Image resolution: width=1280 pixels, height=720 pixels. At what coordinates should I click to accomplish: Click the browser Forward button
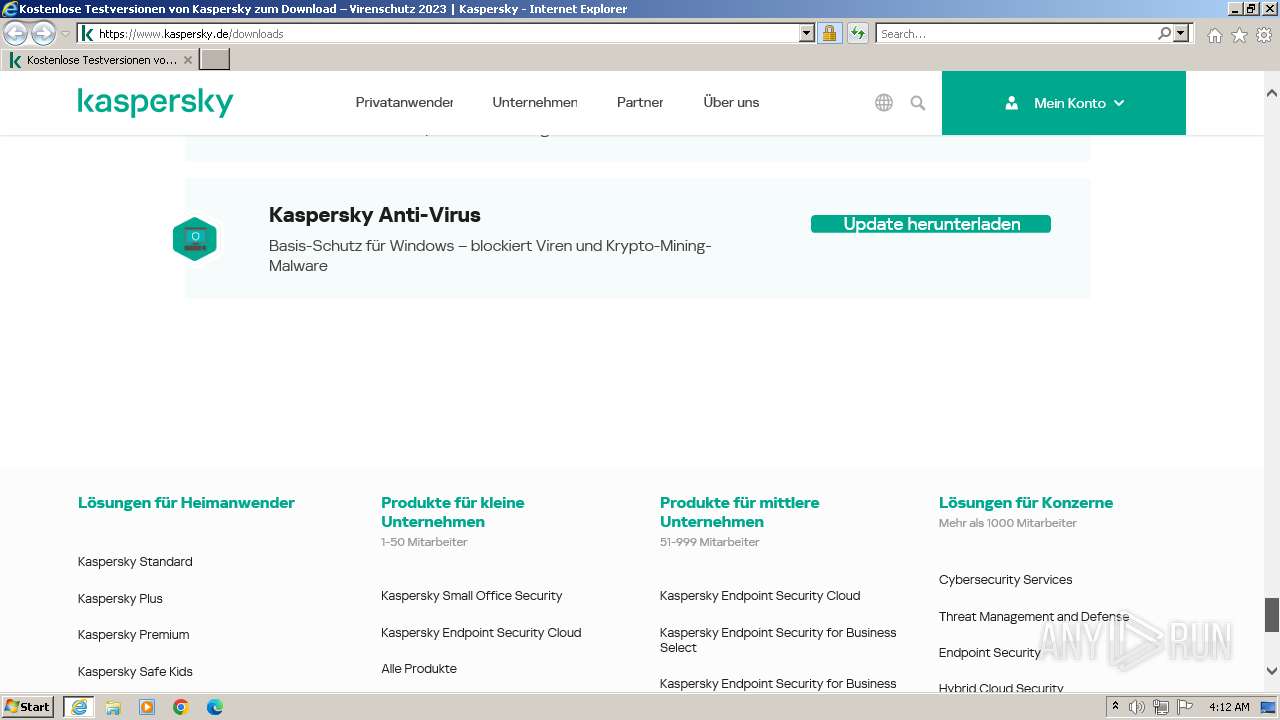[x=43, y=33]
